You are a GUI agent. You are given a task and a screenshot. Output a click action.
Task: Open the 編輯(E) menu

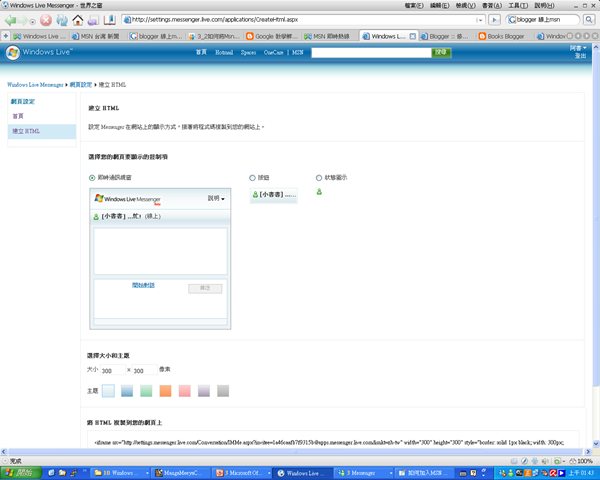click(439, 6)
